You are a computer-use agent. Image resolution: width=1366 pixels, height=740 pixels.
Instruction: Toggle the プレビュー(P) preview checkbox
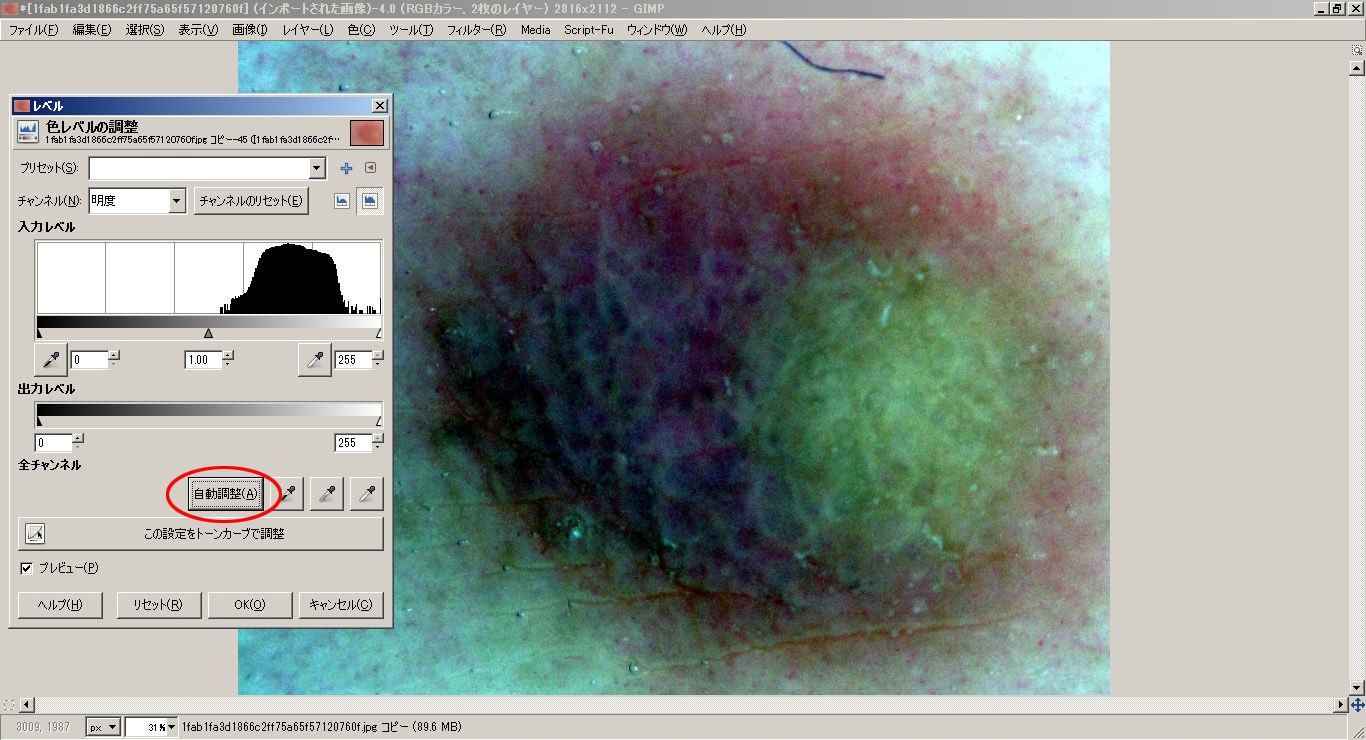click(26, 568)
